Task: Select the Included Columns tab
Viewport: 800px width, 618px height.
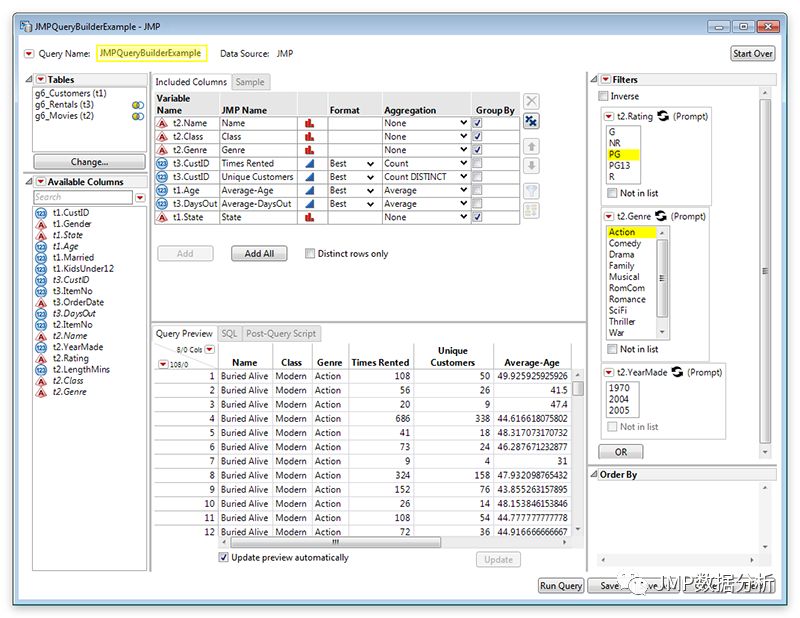Action: (191, 82)
